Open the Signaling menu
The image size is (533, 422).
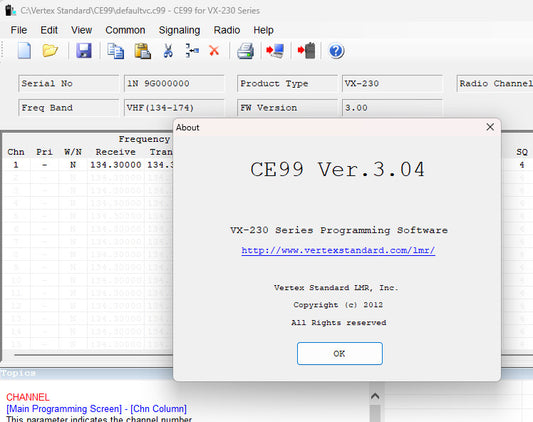tap(179, 30)
